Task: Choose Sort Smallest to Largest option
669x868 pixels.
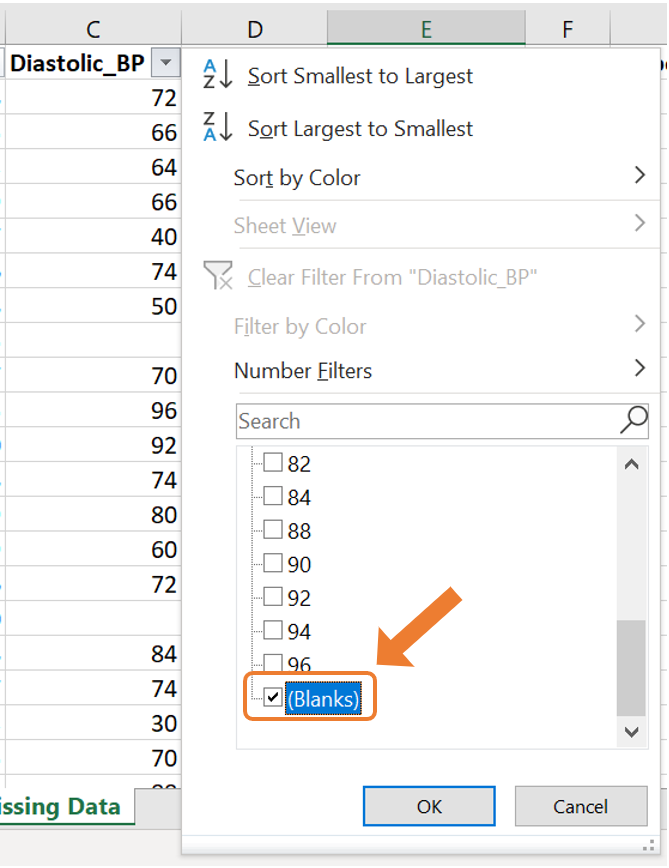Action: [x=360, y=76]
